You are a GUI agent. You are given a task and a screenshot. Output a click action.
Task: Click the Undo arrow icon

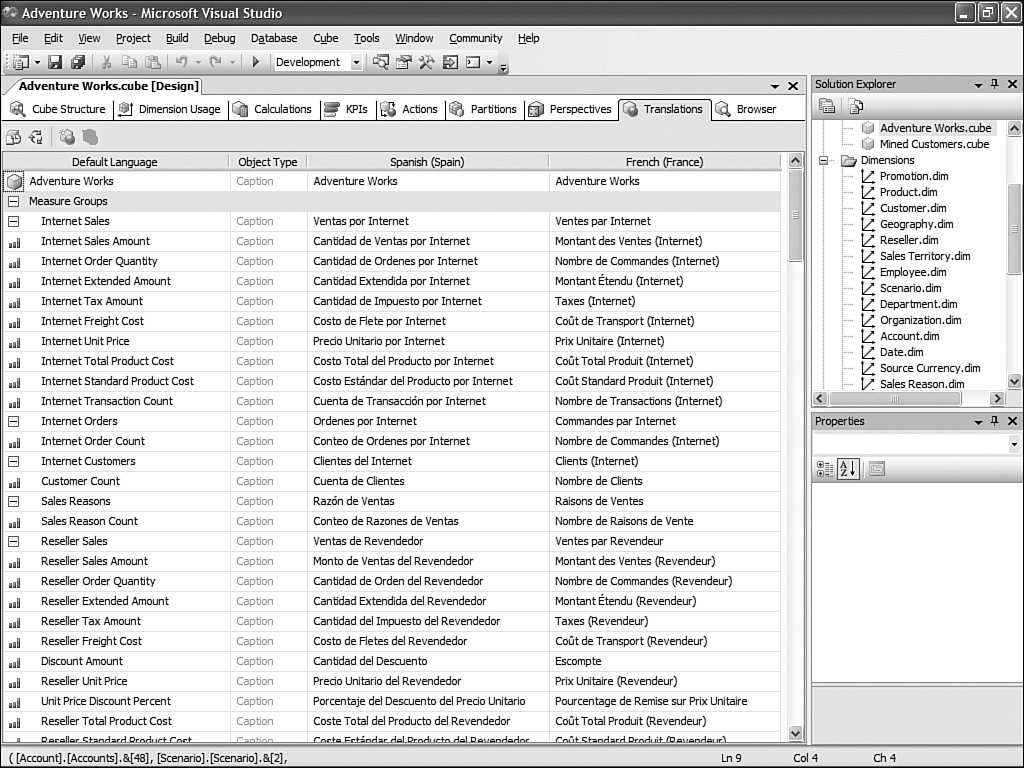click(x=181, y=62)
